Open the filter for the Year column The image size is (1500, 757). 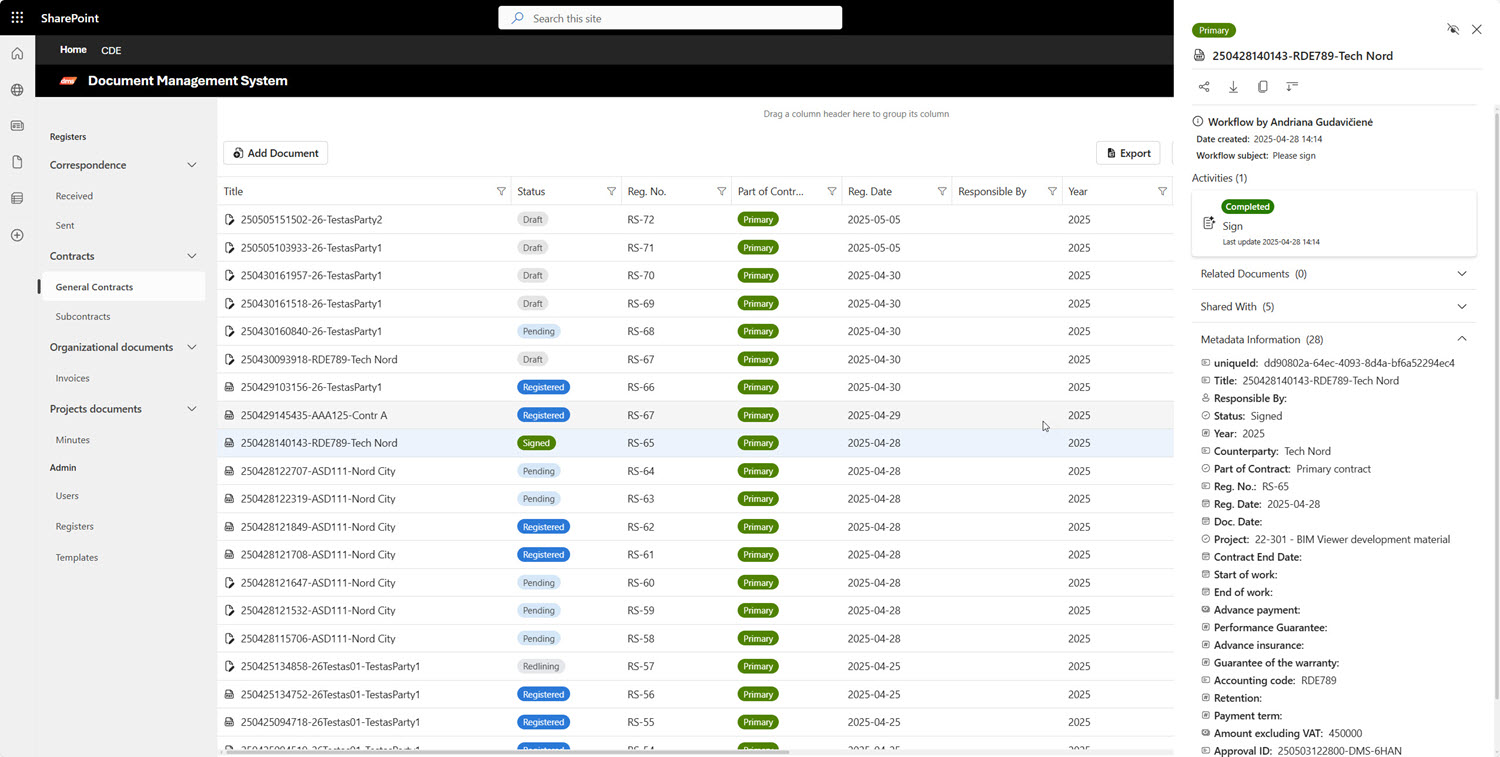coord(1162,192)
